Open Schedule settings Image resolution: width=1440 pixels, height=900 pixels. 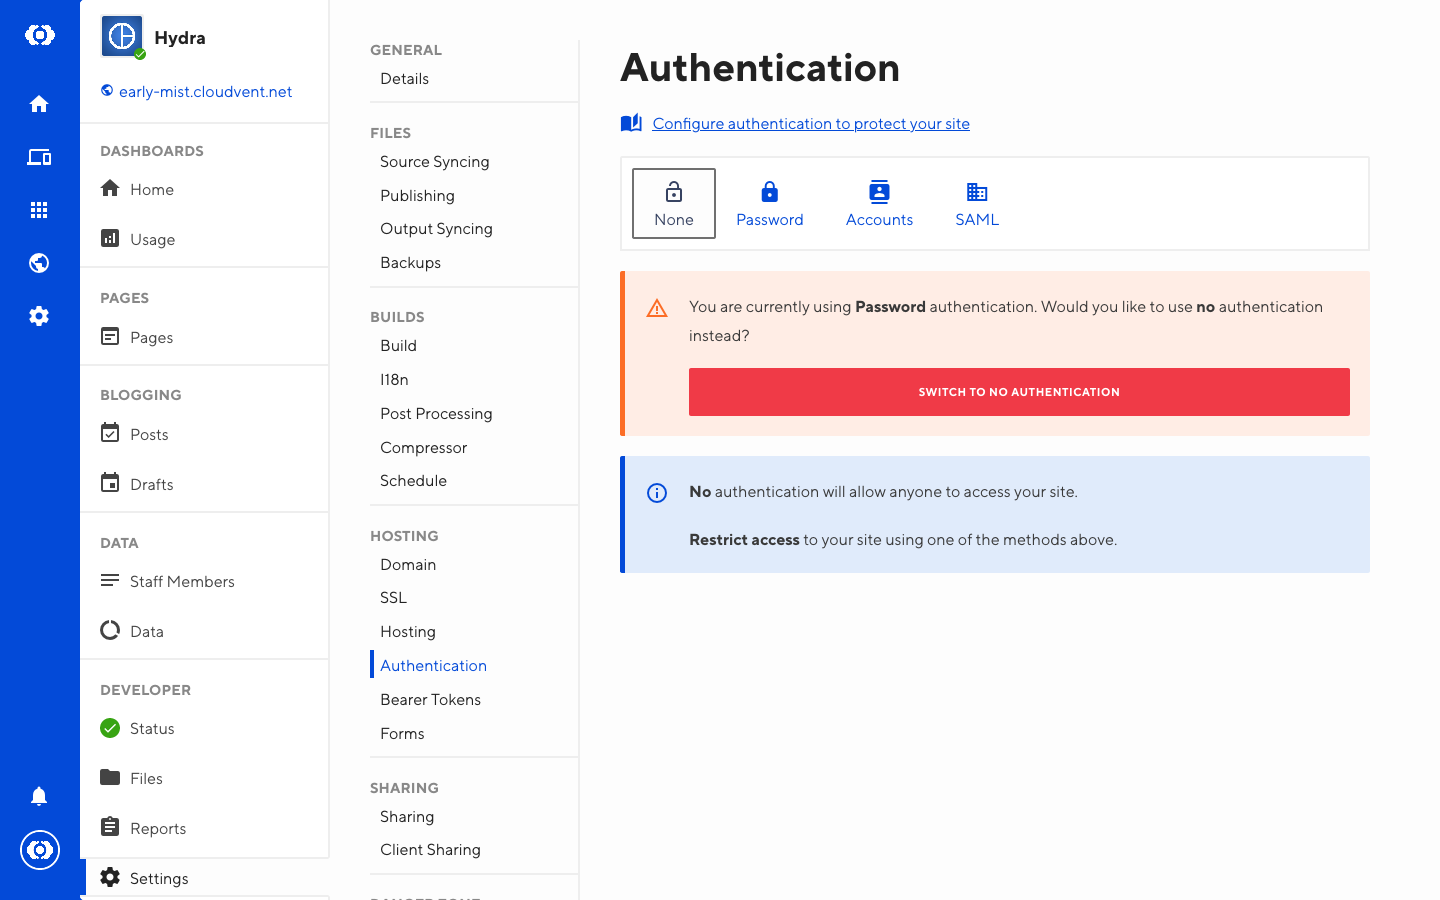413,481
